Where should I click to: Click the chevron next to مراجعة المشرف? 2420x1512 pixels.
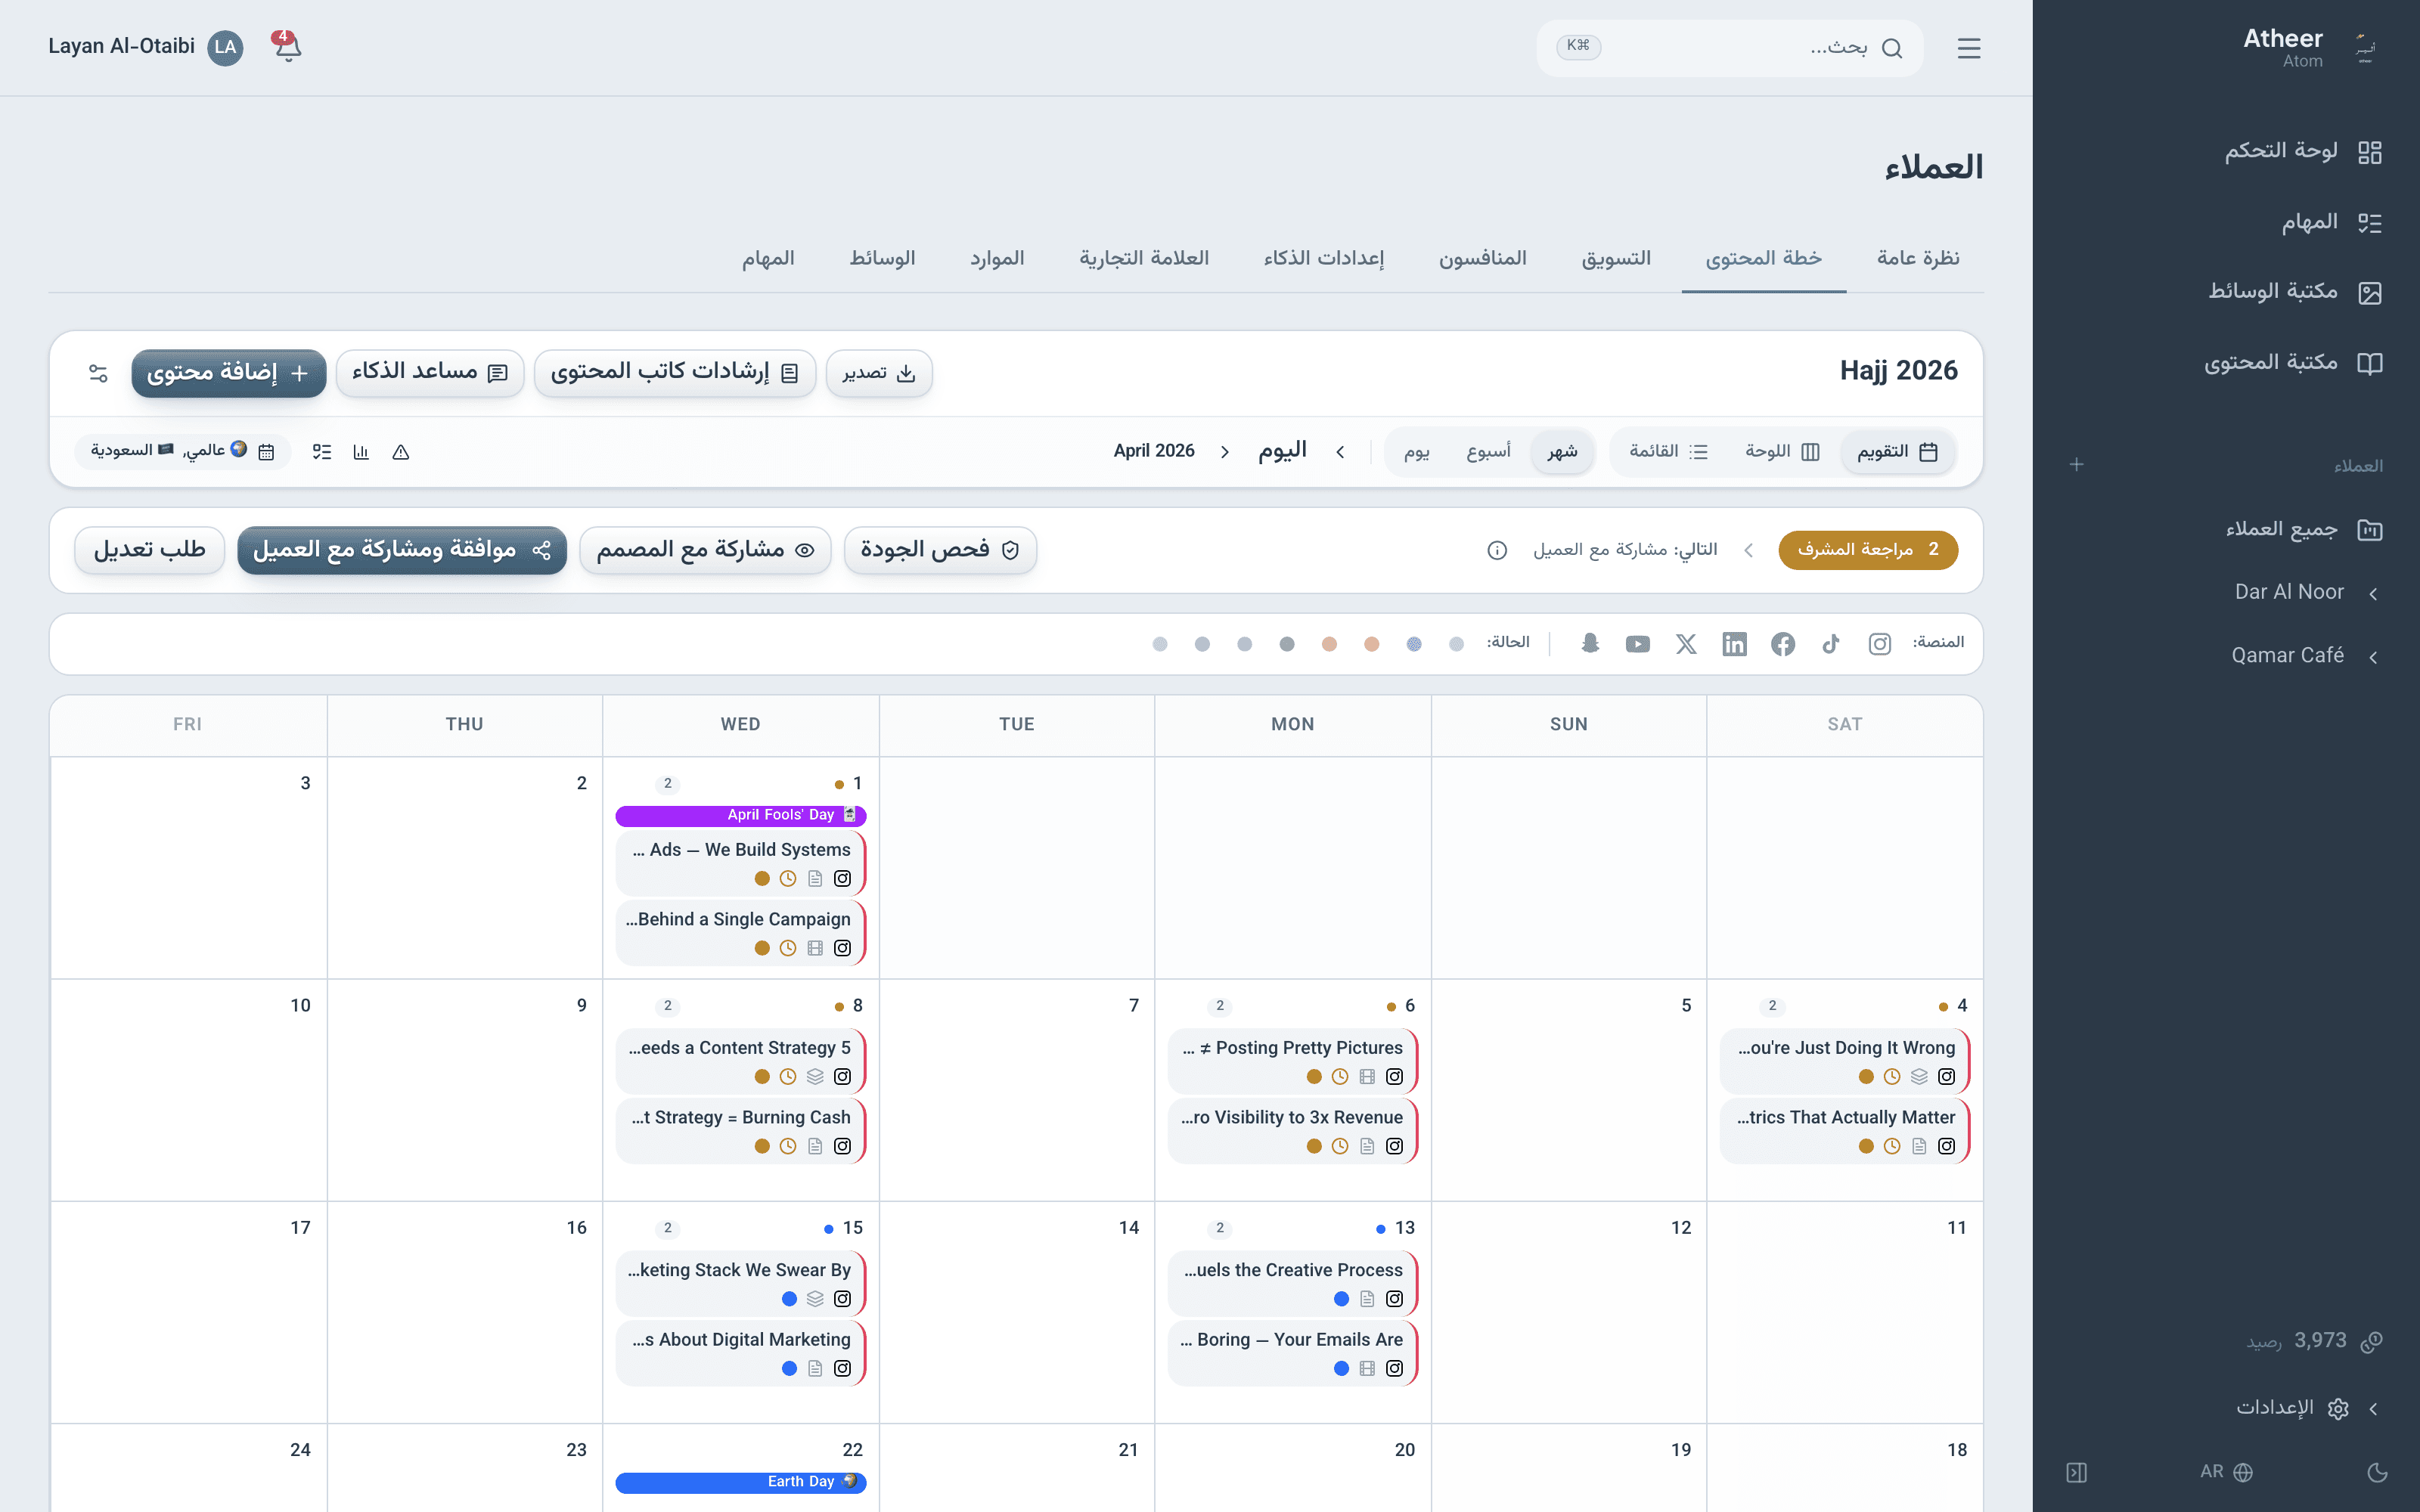[x=1748, y=550]
